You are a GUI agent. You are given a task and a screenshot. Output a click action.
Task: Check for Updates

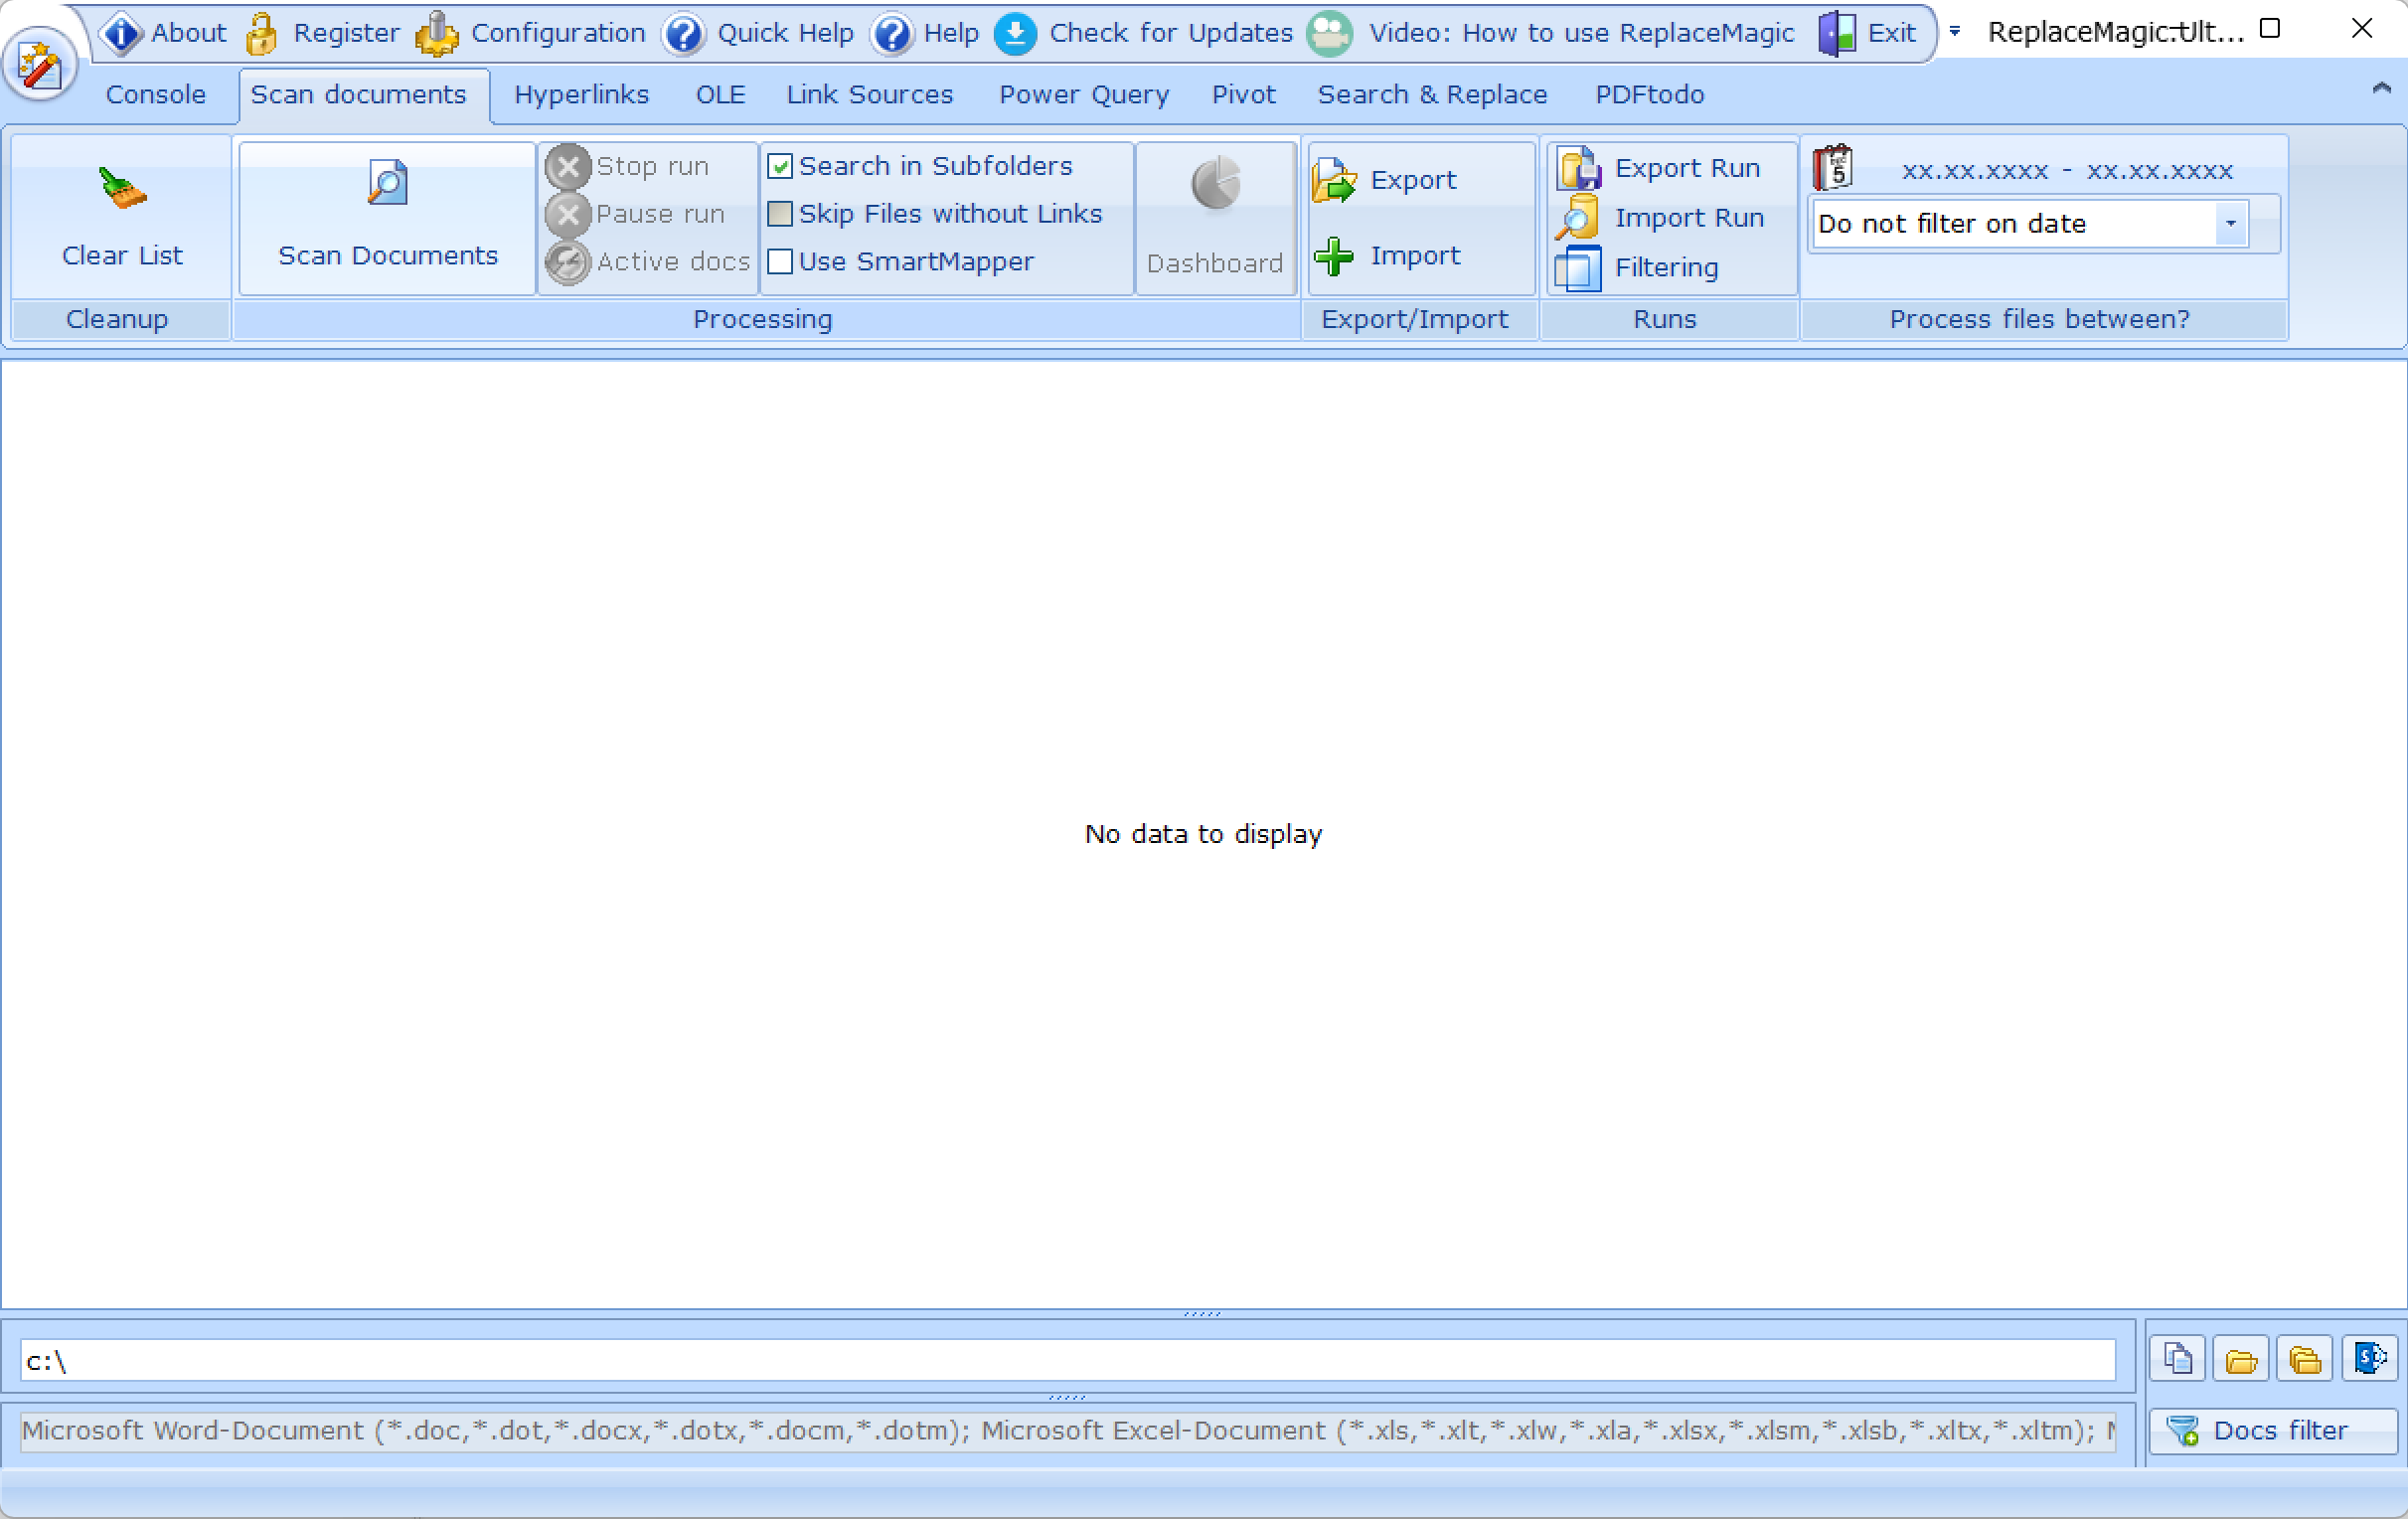tap(1144, 33)
